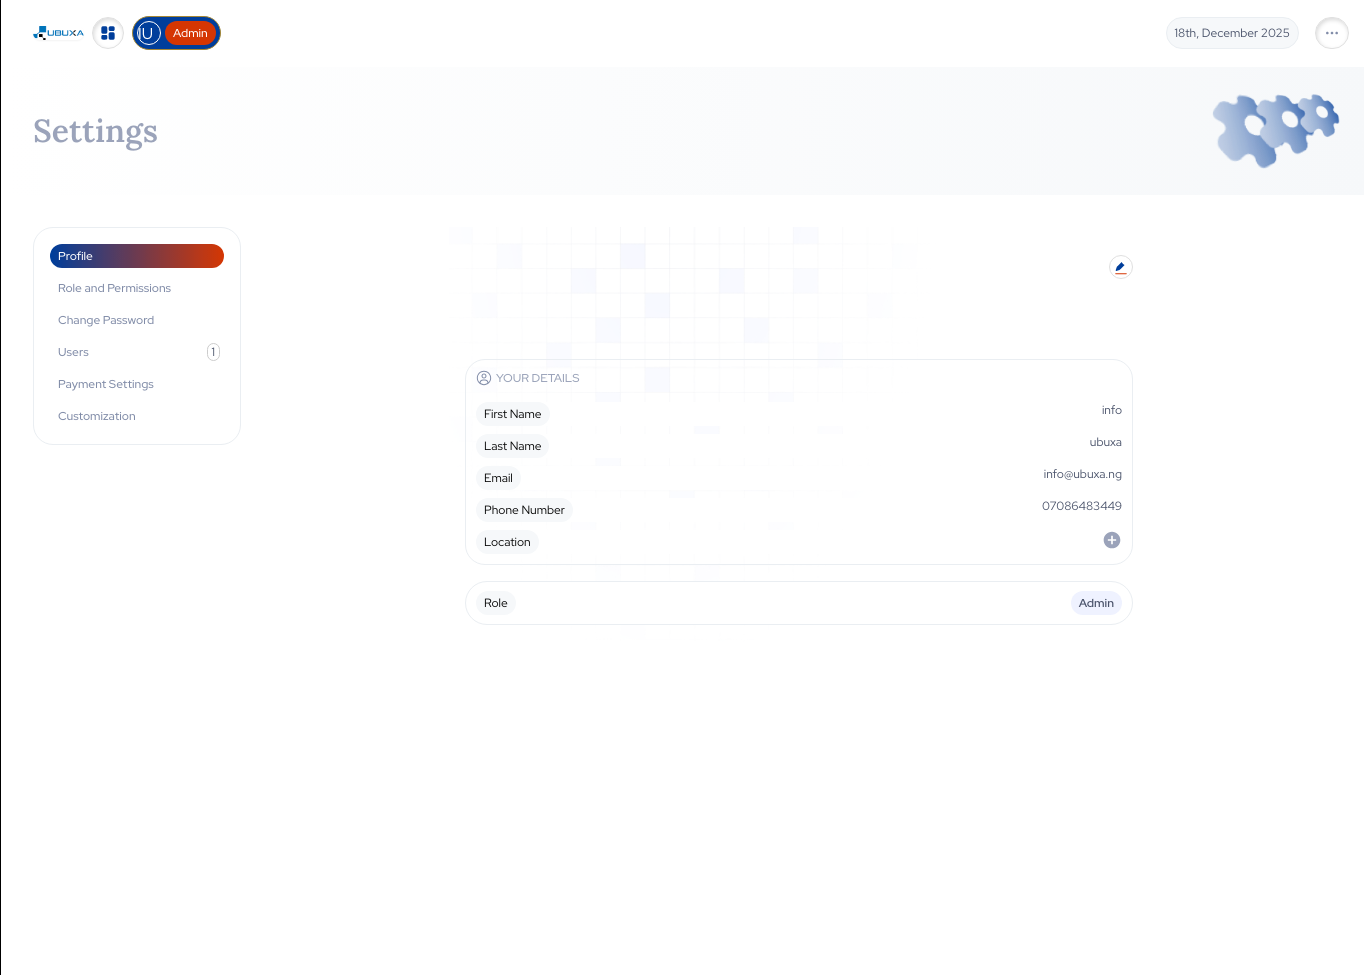Click the Admin role chip in details card
The width and height of the screenshot is (1364, 975).
[x=1096, y=603]
